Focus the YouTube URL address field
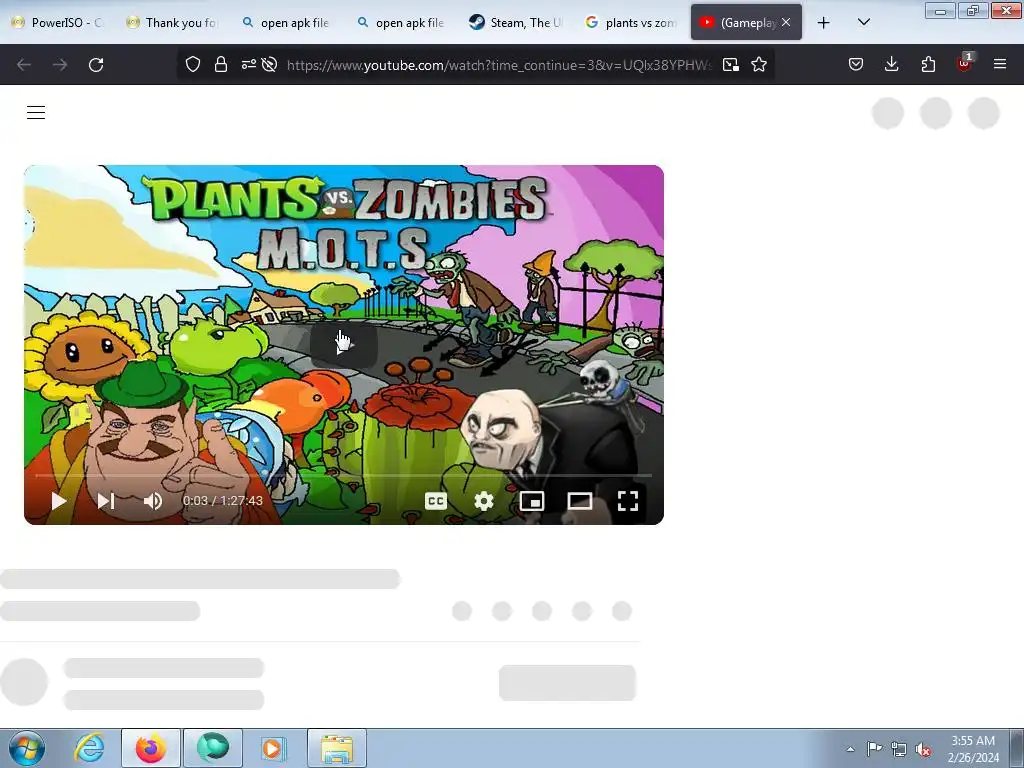Image resolution: width=1024 pixels, height=768 pixels. pyautogui.click(x=499, y=65)
